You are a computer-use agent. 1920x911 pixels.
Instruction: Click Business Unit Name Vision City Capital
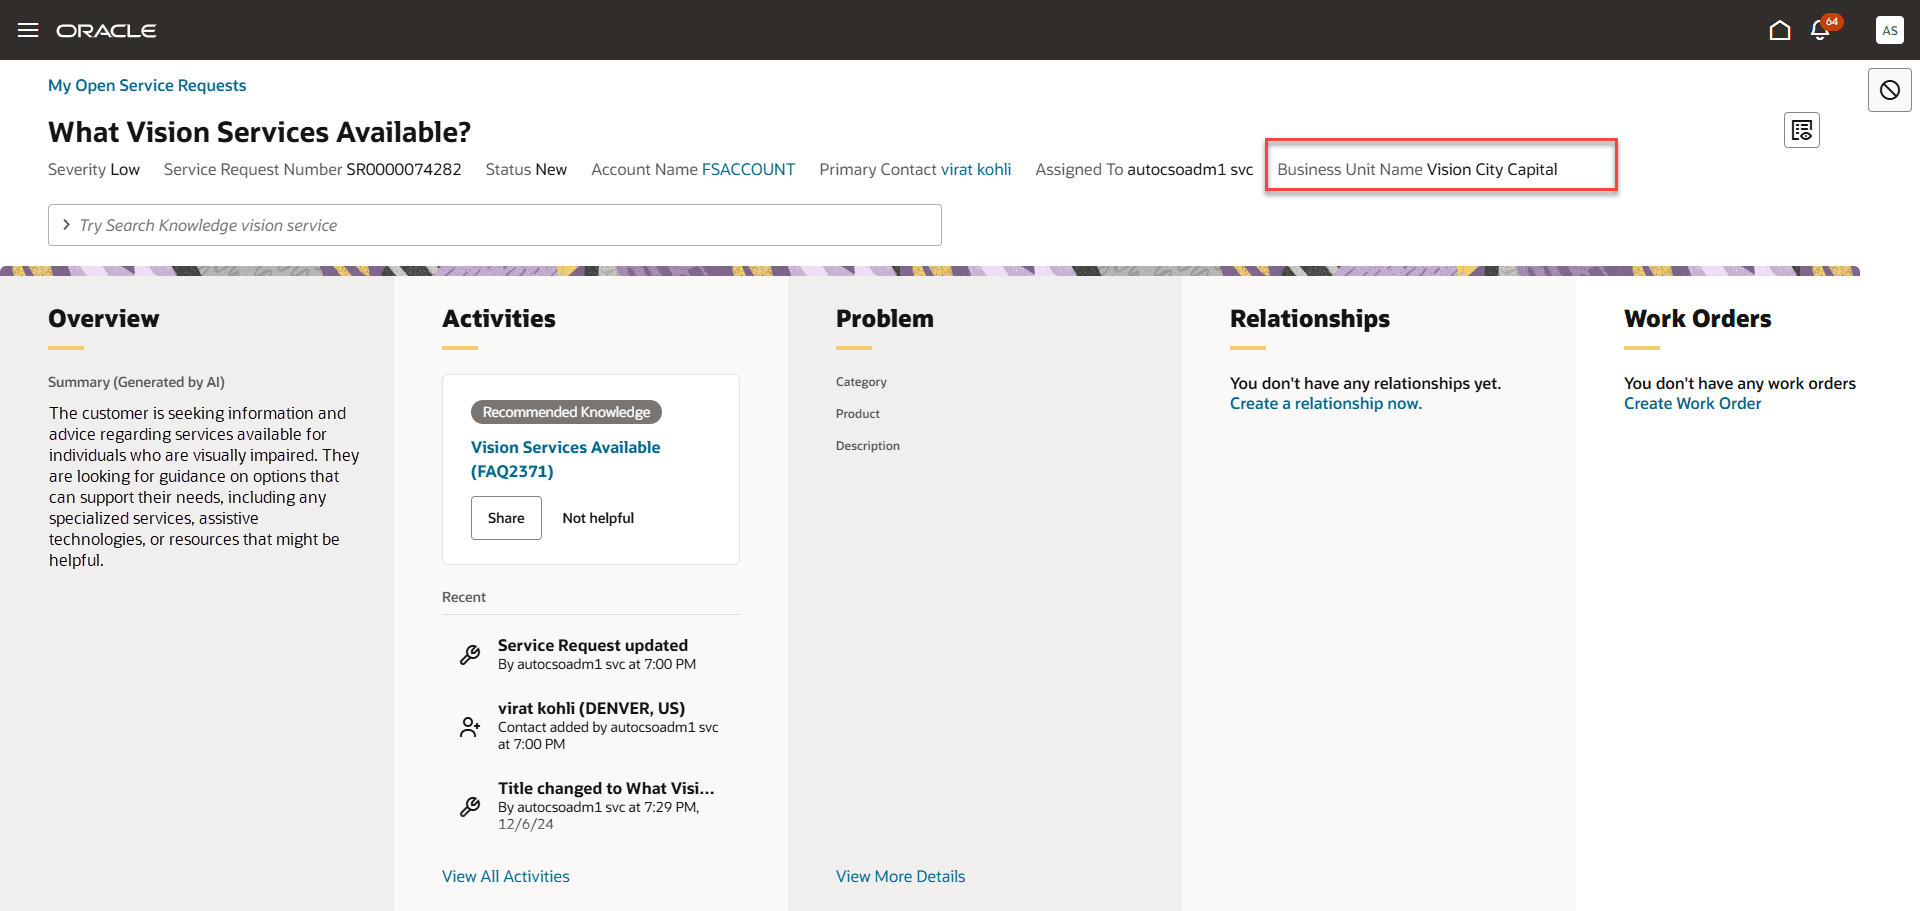tap(1417, 170)
